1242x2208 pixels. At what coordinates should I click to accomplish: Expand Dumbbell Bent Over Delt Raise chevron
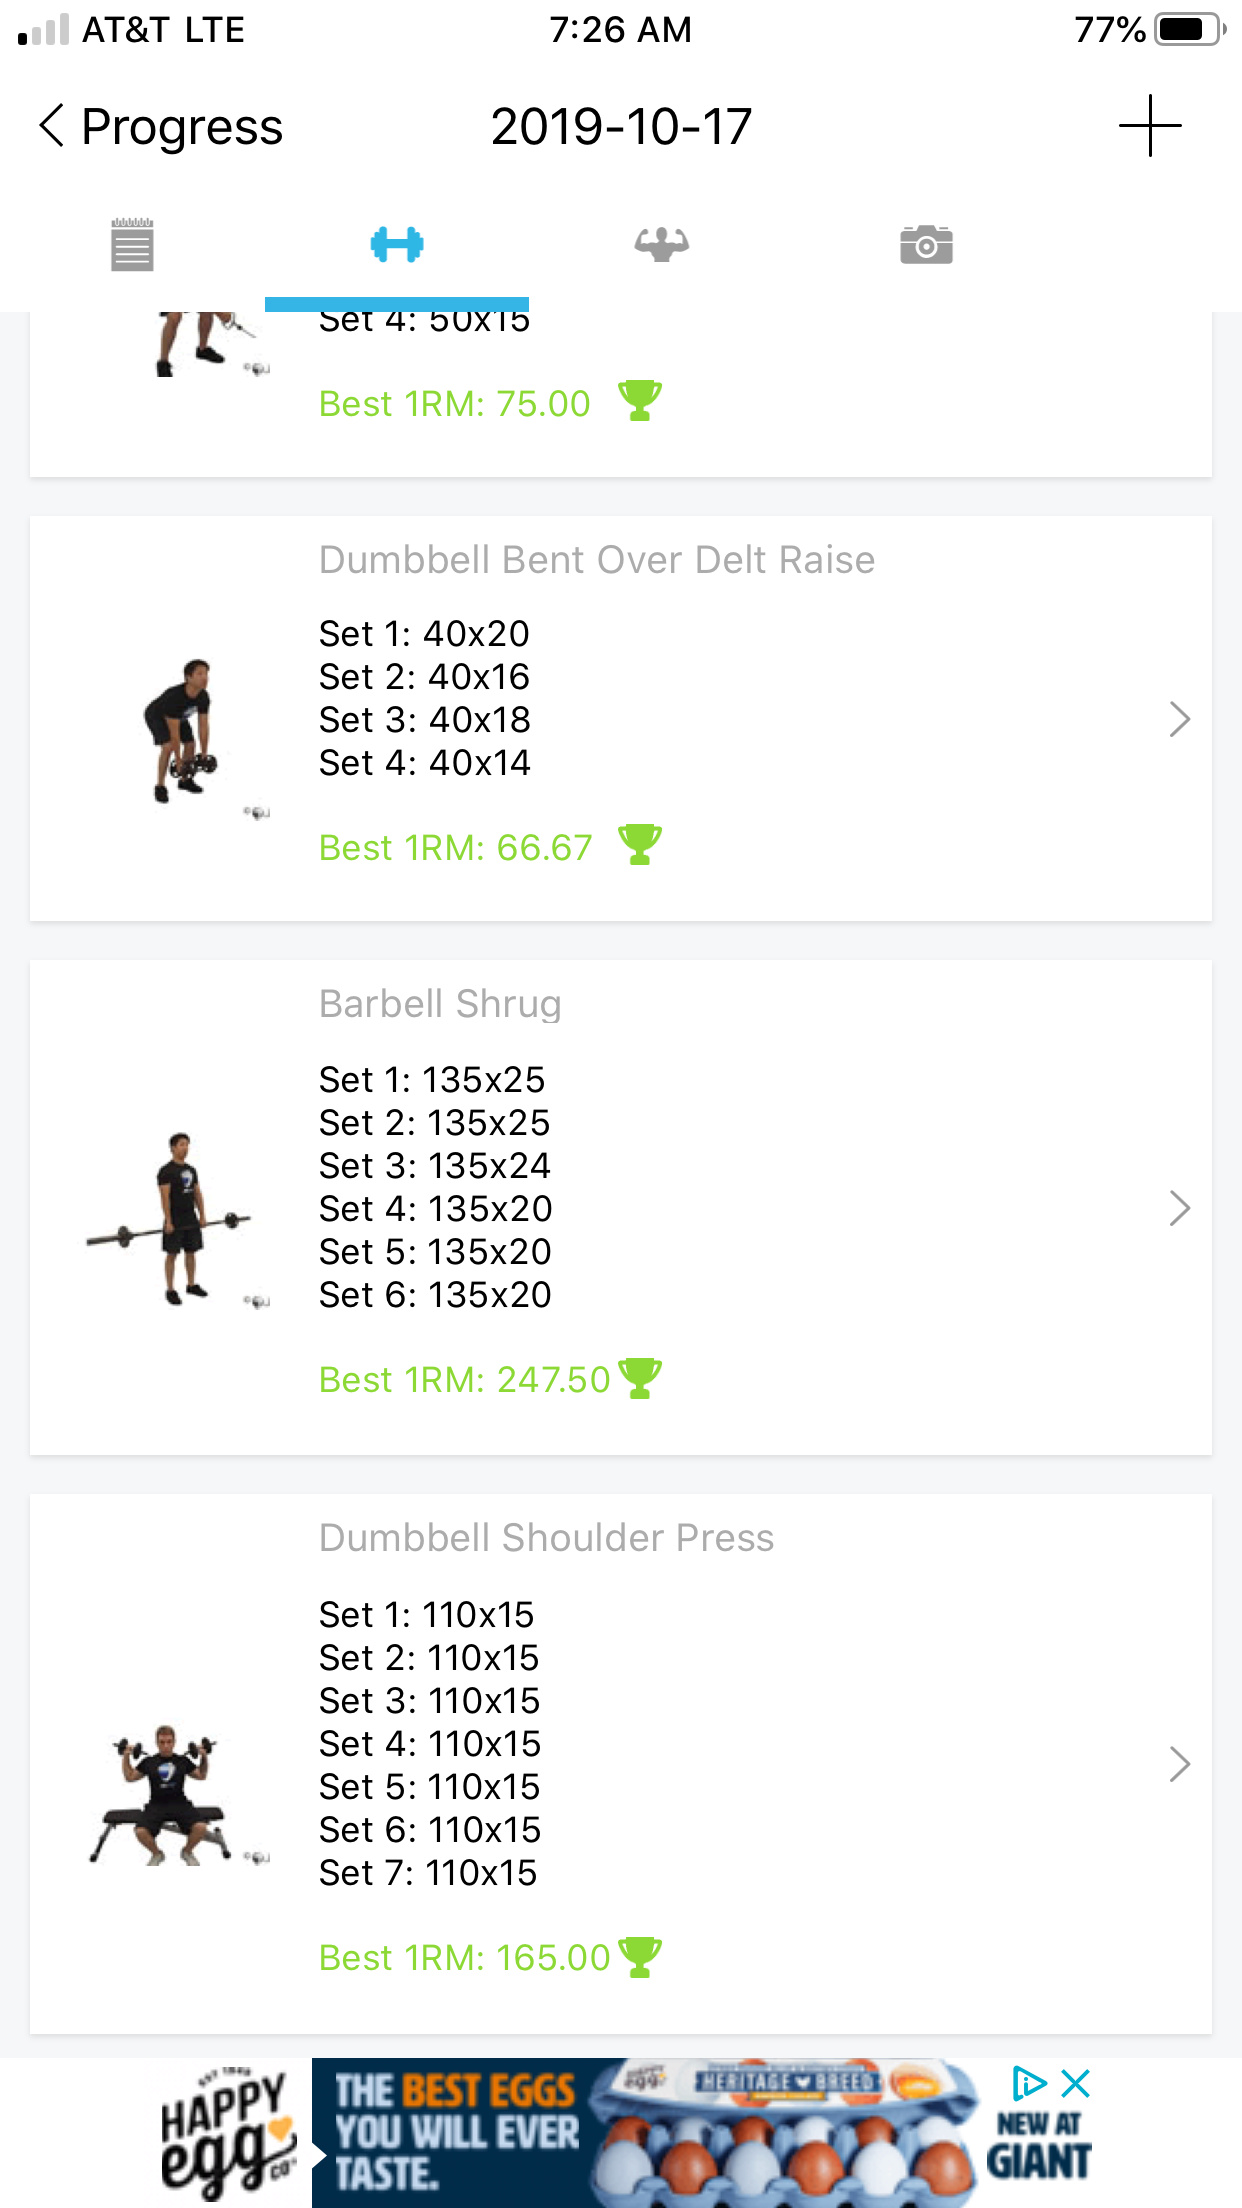(x=1179, y=719)
